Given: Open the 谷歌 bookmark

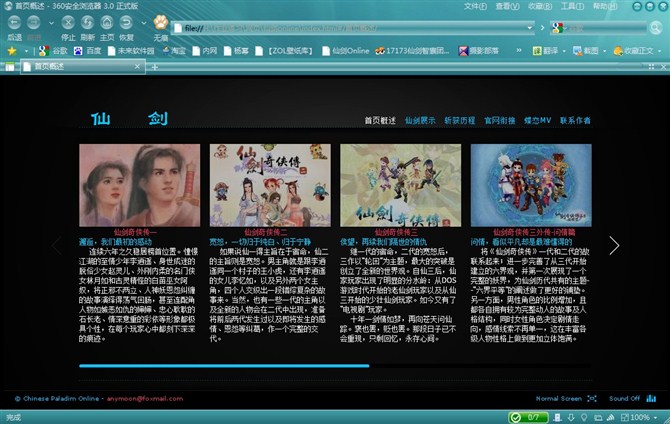Looking at the screenshot, I should pos(53,51).
